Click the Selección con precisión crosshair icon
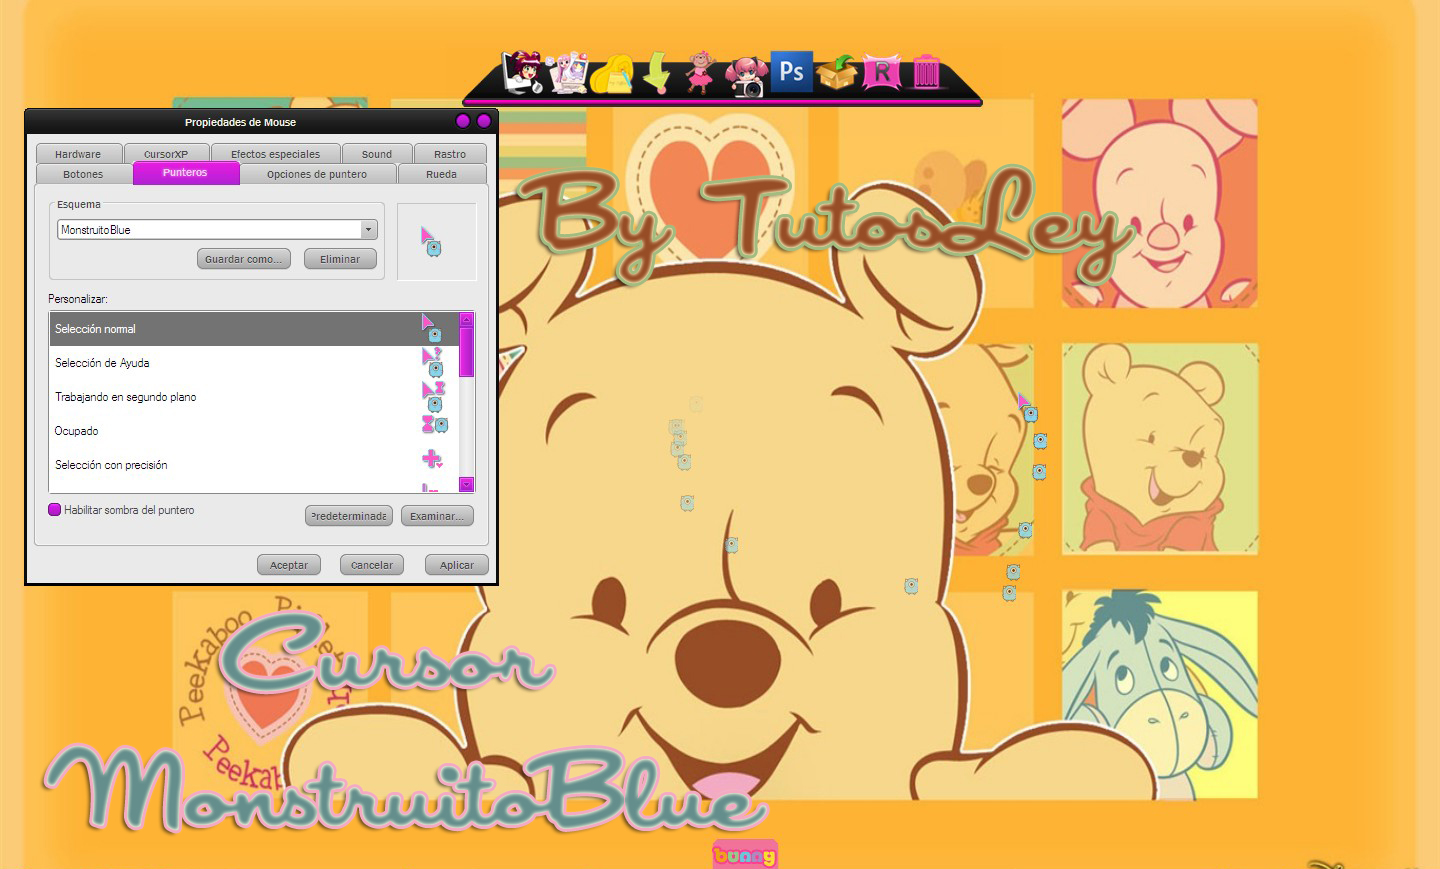This screenshot has width=1440, height=869. click(432, 459)
